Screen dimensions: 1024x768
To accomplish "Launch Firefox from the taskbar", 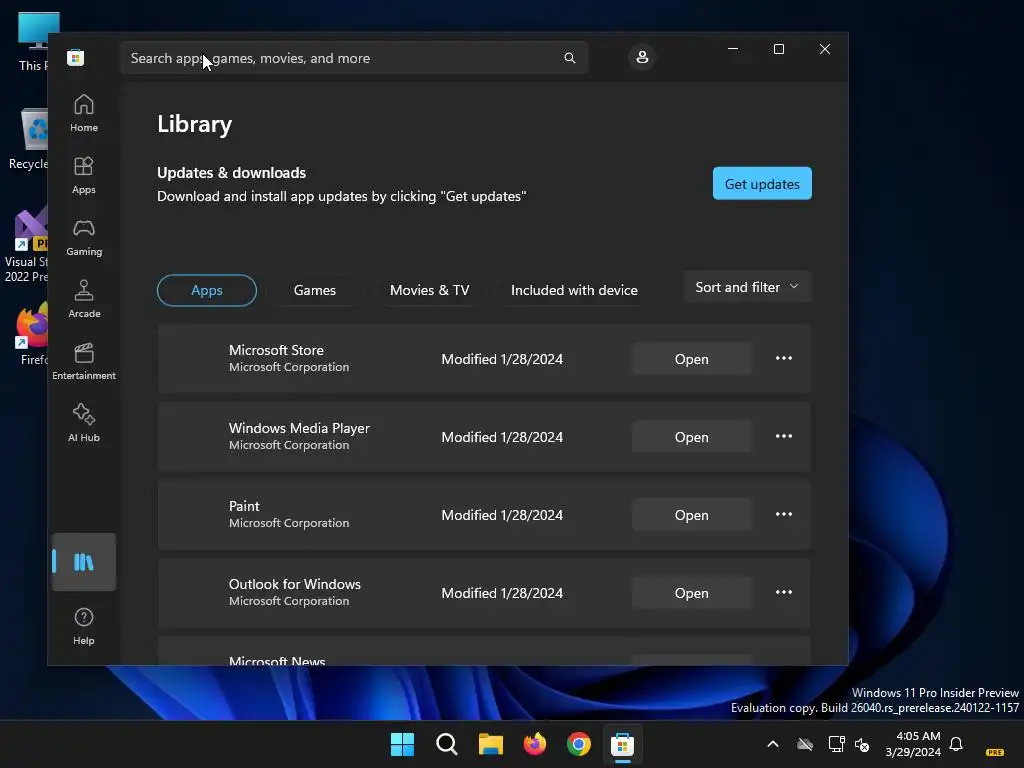I will [x=535, y=744].
